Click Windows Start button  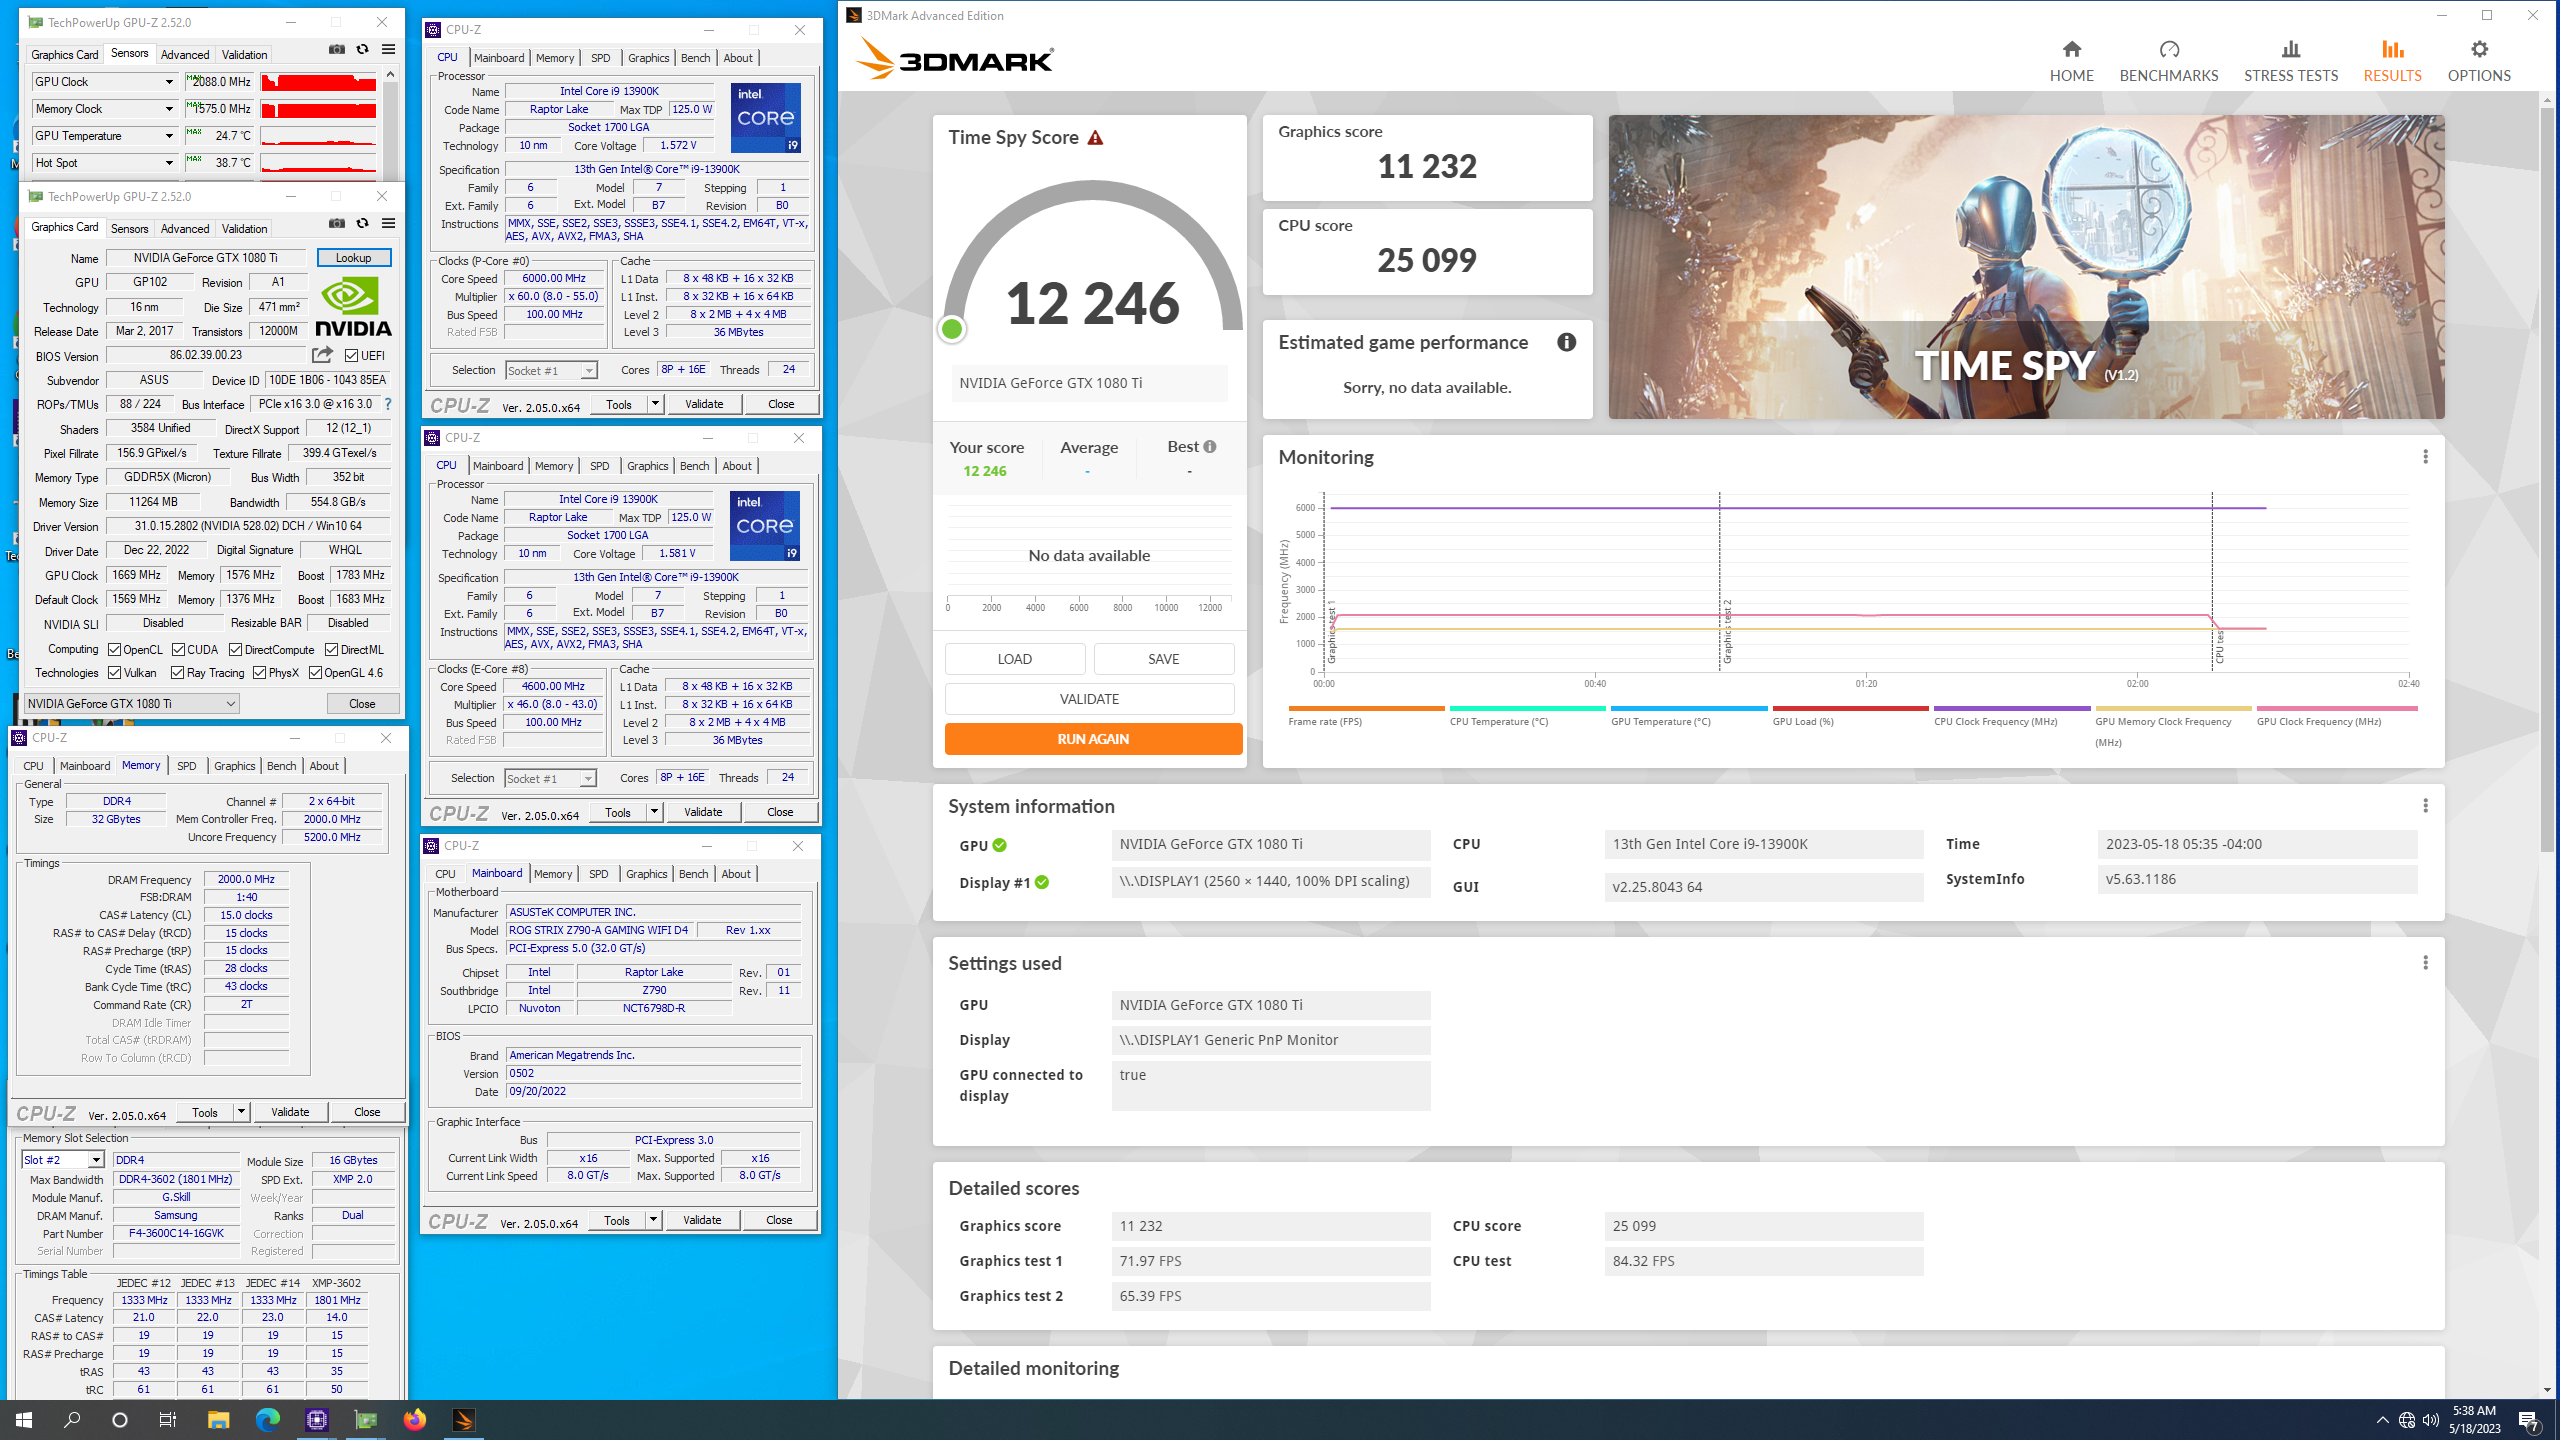coord(24,1420)
